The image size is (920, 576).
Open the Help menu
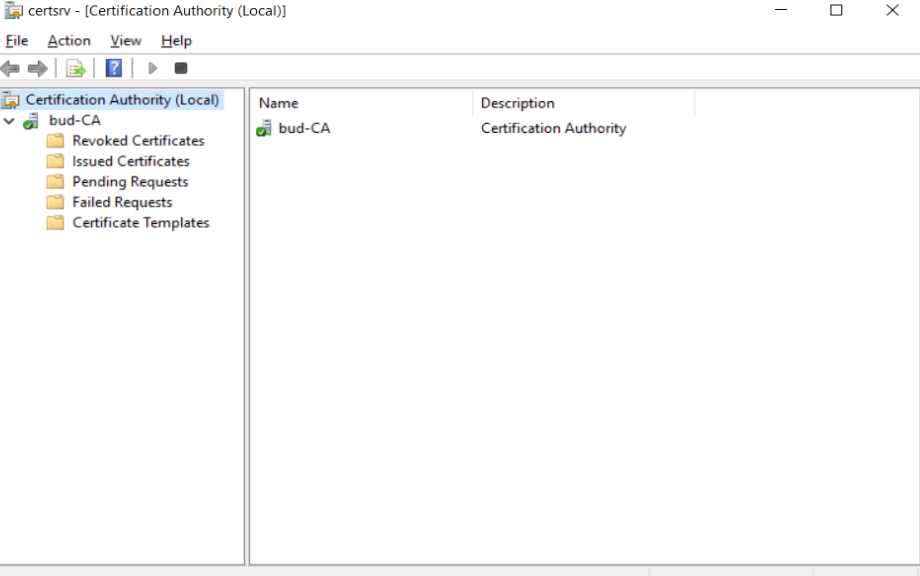(x=176, y=40)
